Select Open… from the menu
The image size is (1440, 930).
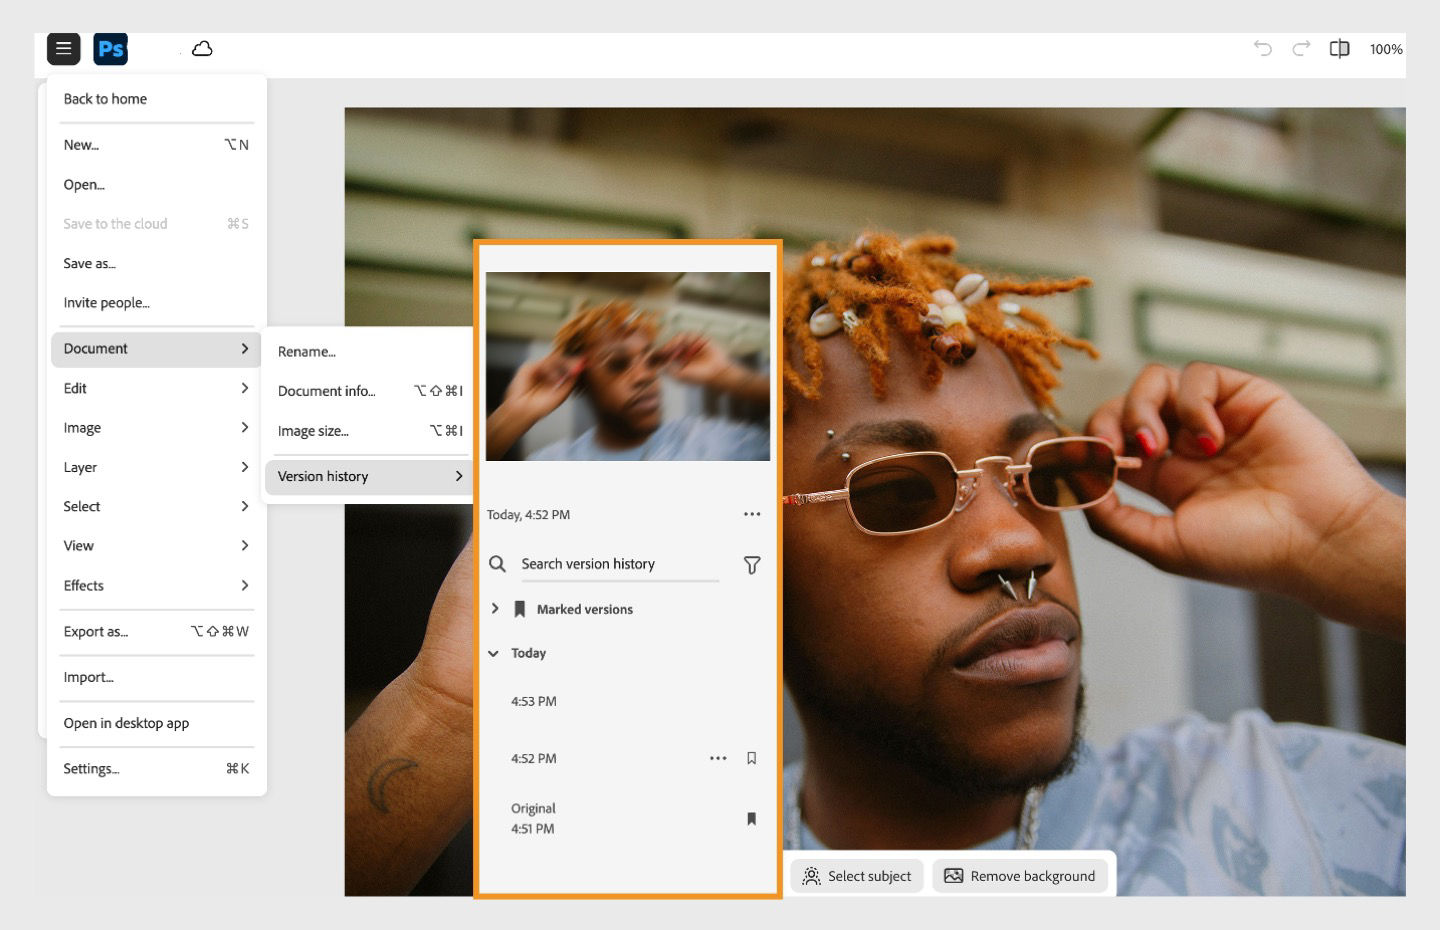(x=157, y=185)
